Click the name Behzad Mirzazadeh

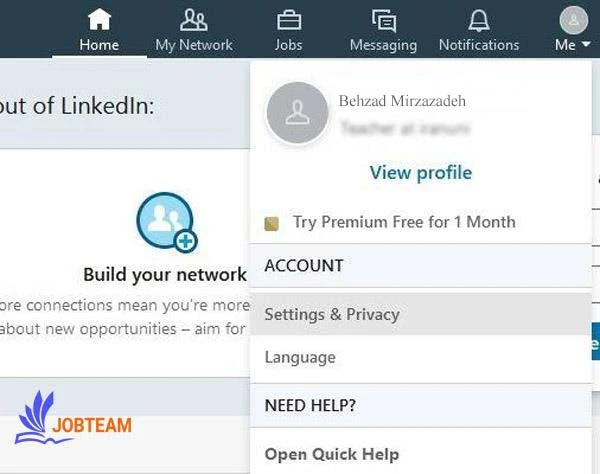tap(402, 101)
